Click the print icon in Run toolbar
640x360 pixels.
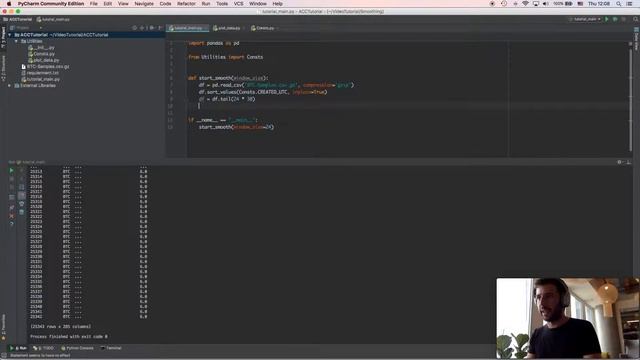click(x=22, y=203)
